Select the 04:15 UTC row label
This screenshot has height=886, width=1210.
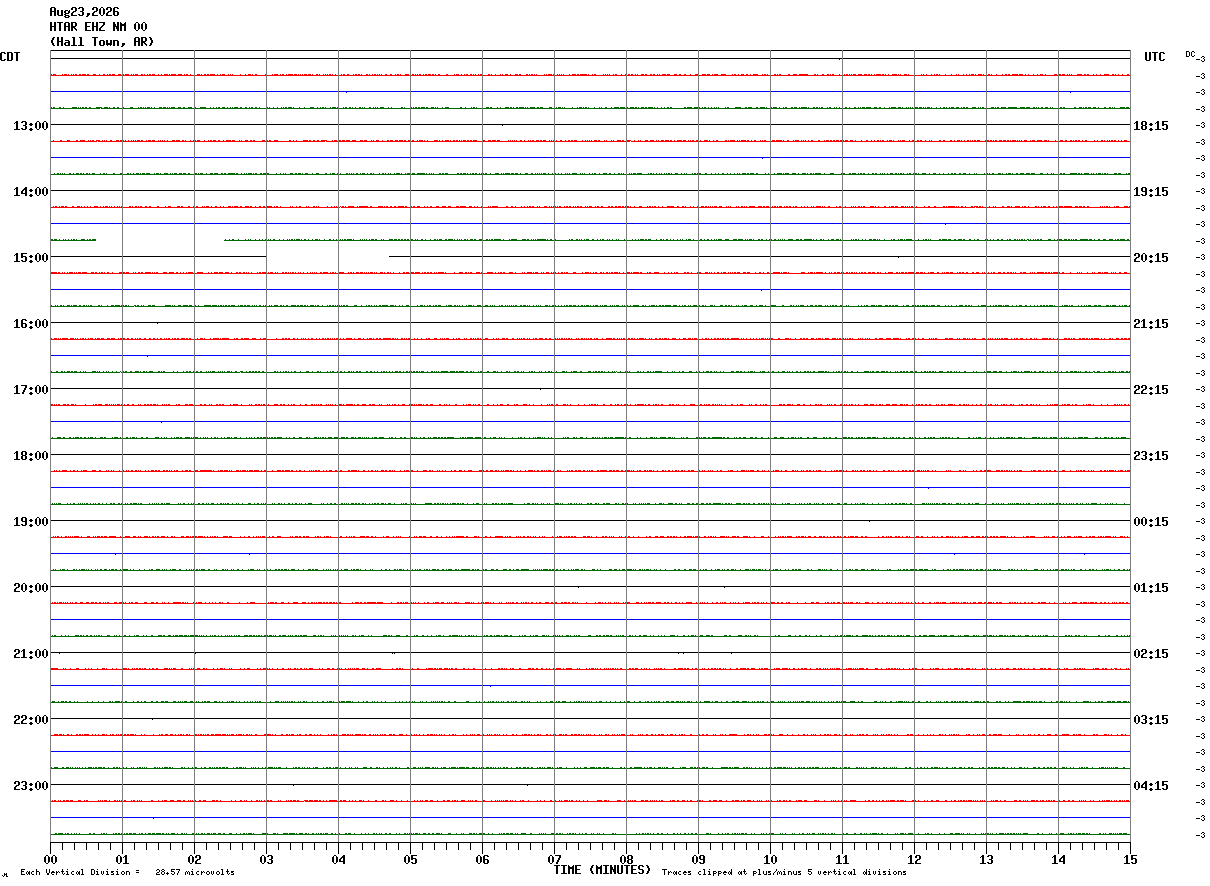(1151, 785)
